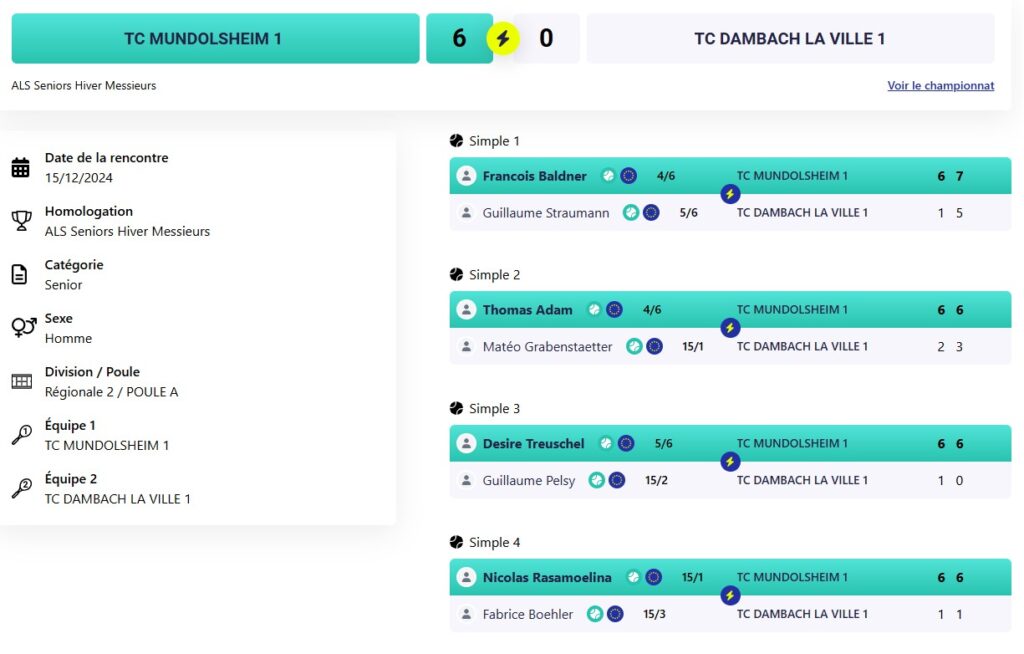Click the lightning icon in Simple 2 match
Viewport: 1024px width, 654px height.
[730, 328]
